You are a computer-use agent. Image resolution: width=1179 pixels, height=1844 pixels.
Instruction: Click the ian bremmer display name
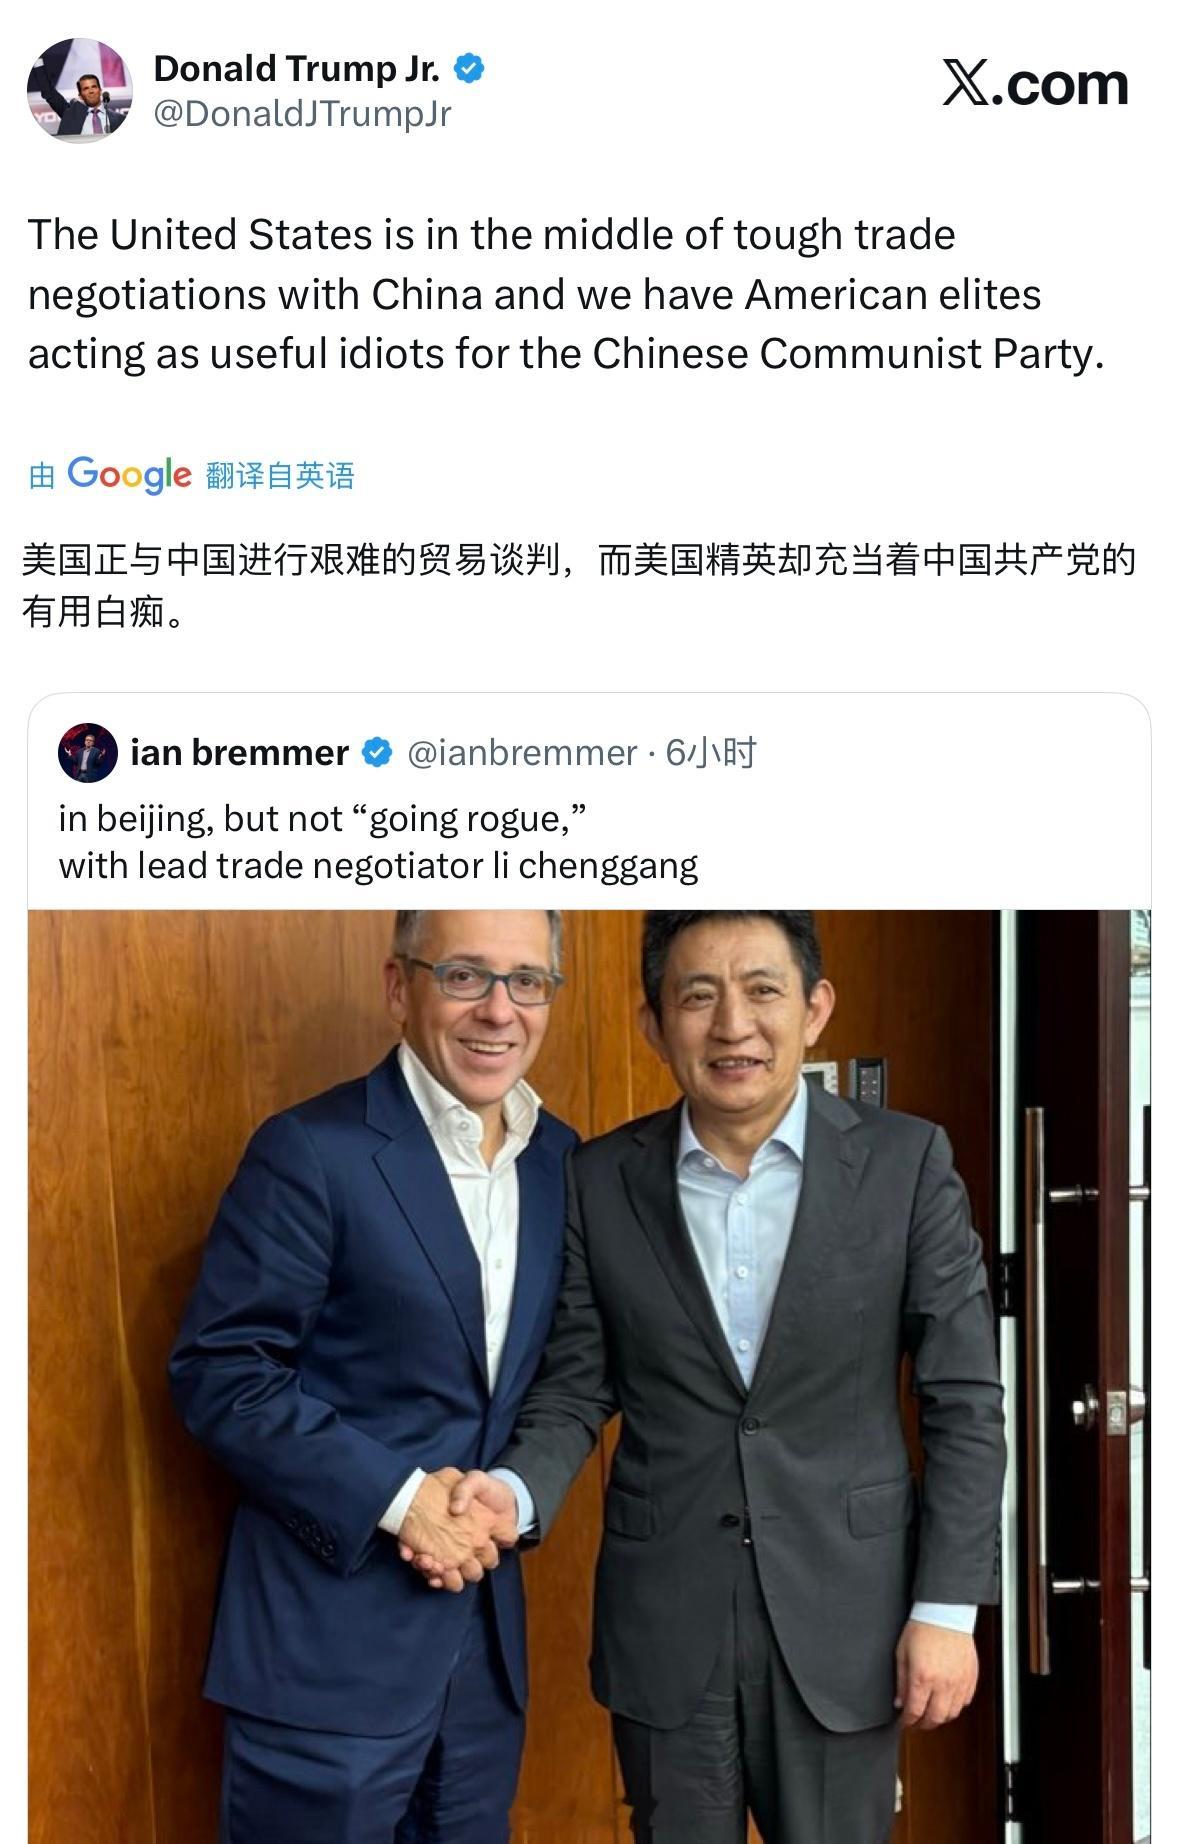(x=239, y=752)
